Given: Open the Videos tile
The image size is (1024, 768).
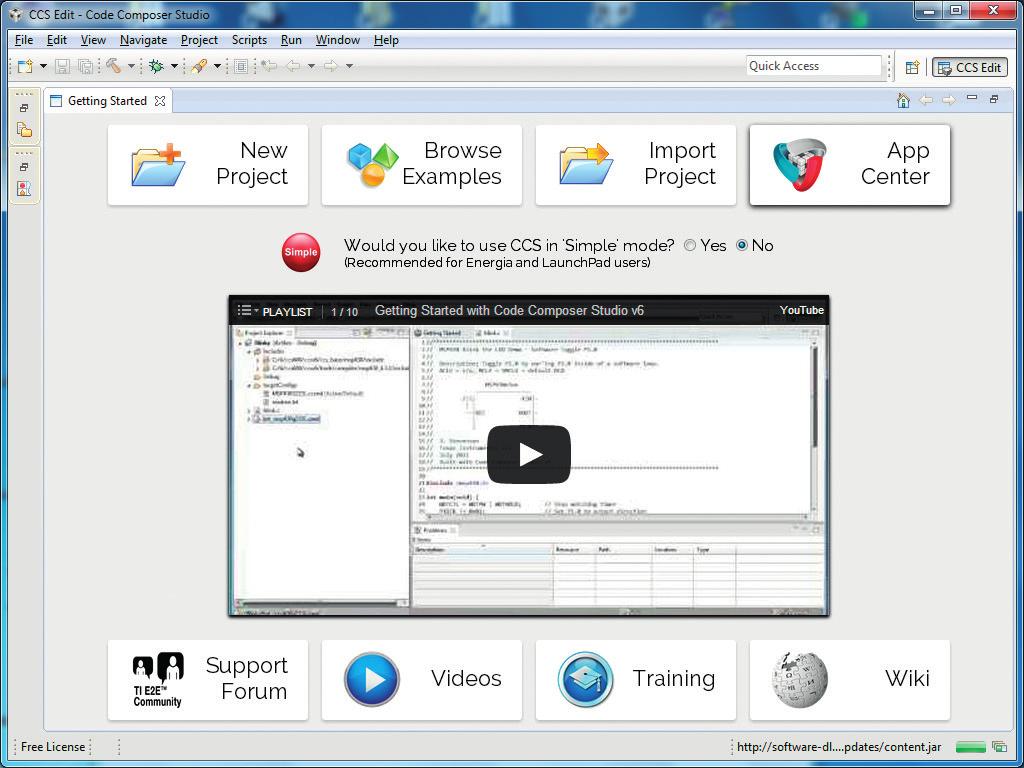Looking at the screenshot, I should point(422,680).
